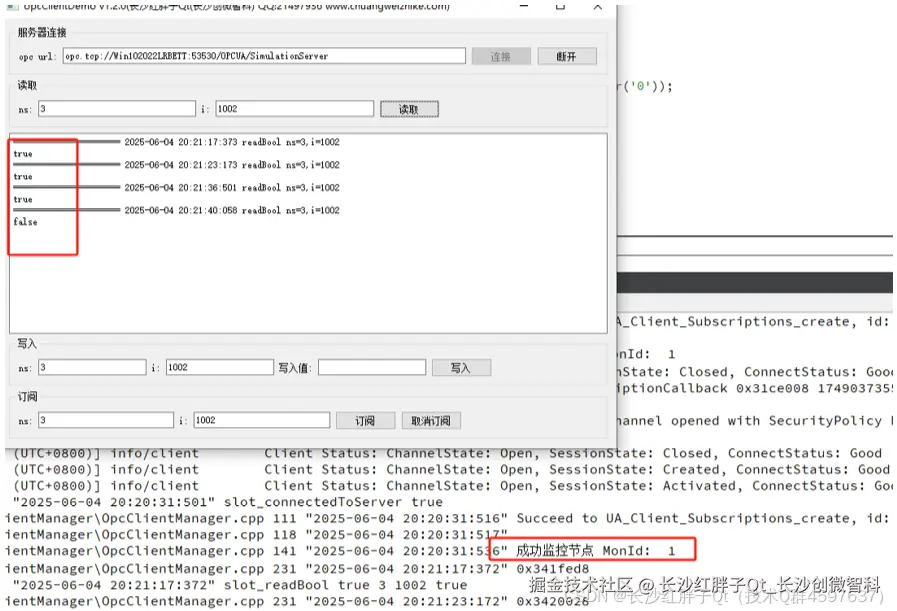897x611 pixels.
Task: Focus the i field in 读取 section
Action: click(295, 109)
